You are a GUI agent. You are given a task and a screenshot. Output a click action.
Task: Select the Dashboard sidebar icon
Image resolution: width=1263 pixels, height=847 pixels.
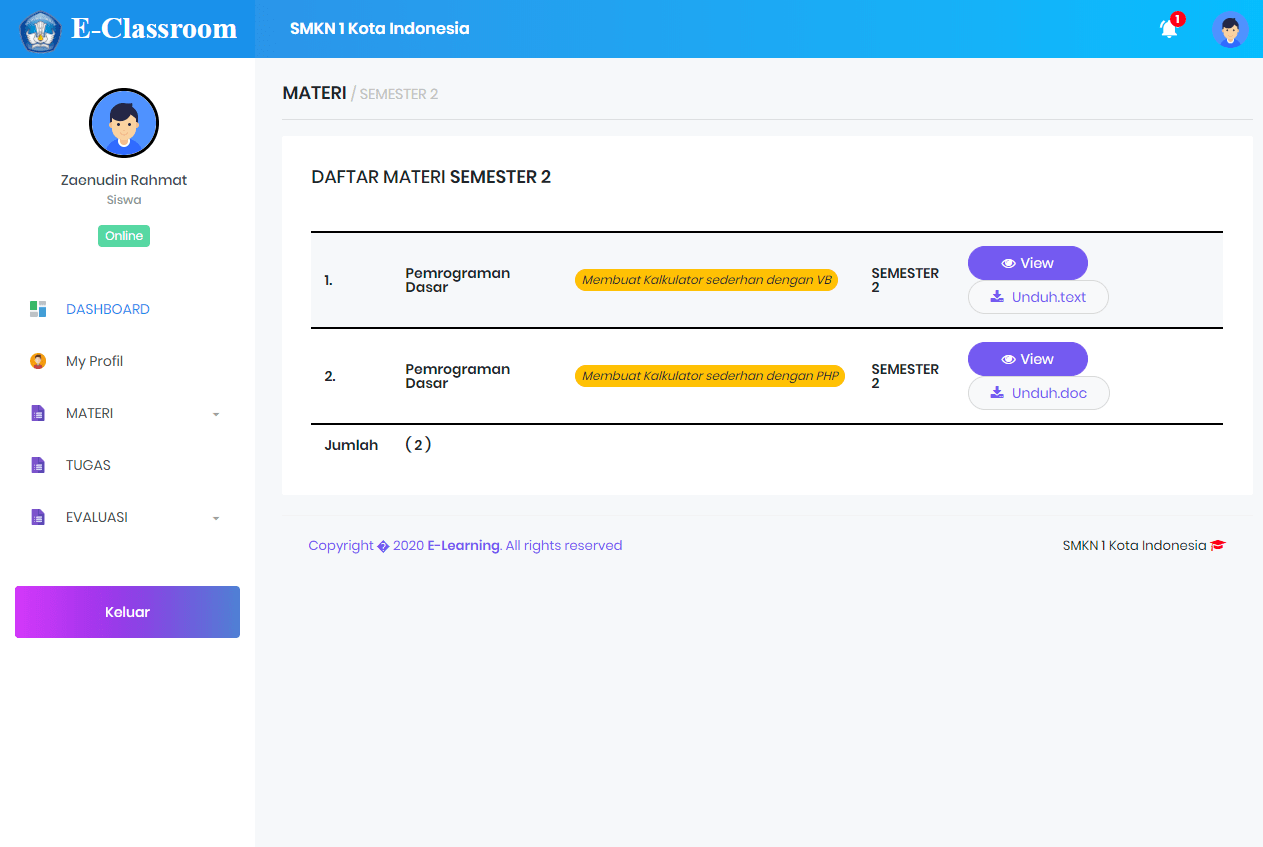[x=38, y=309]
